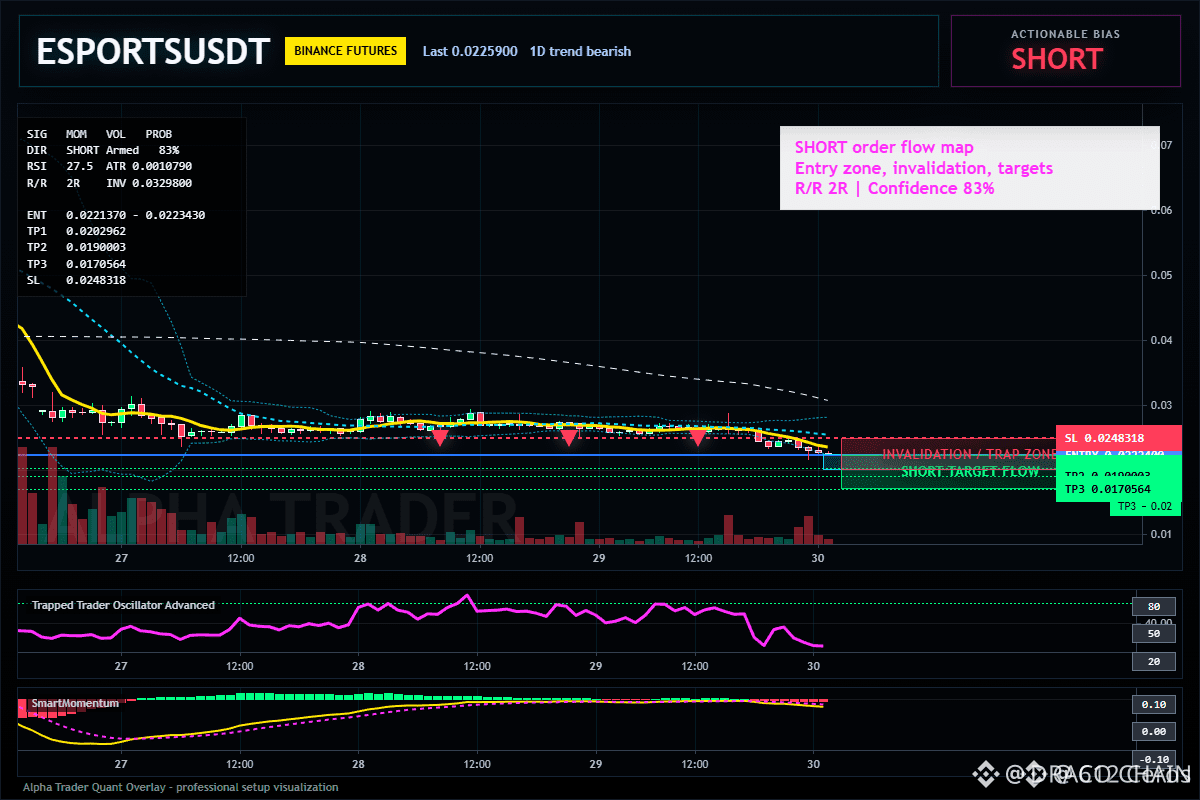
Task: Click the BINANCE FUTURES yellow badge
Action: 346,51
